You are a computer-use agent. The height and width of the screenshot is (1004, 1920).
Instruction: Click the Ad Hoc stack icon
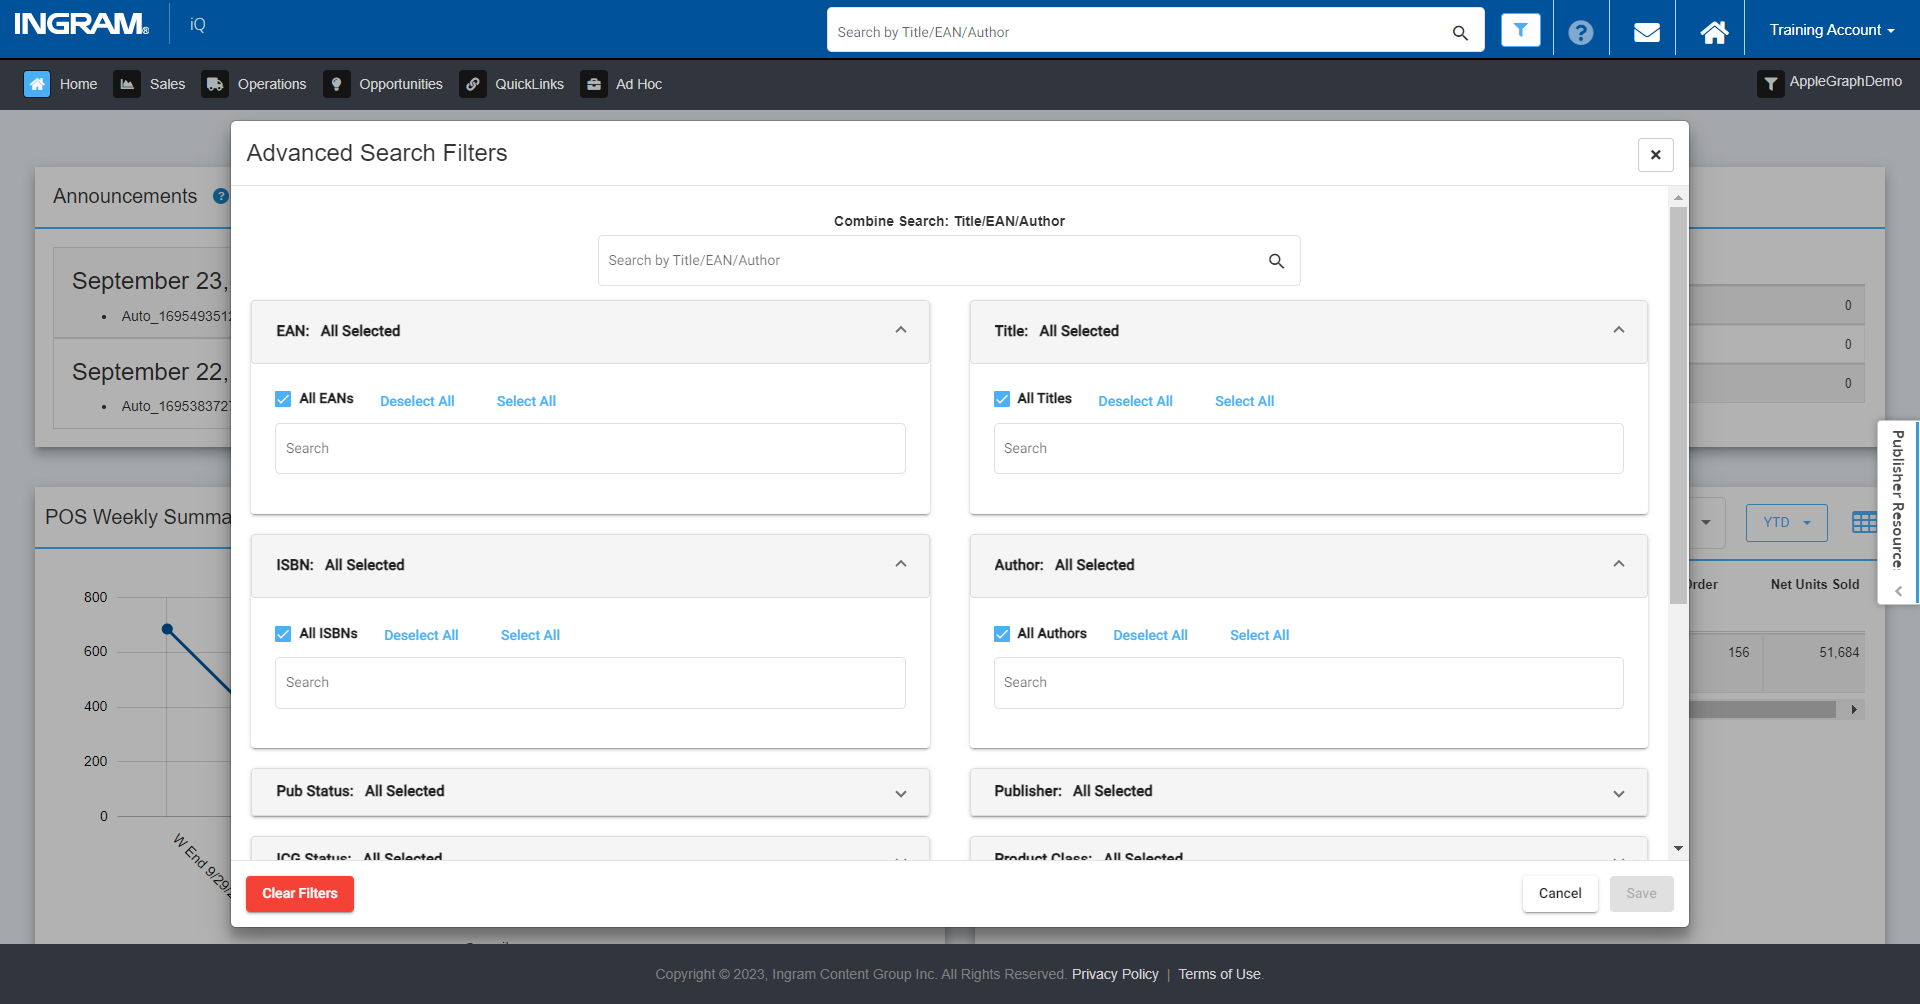(x=594, y=84)
